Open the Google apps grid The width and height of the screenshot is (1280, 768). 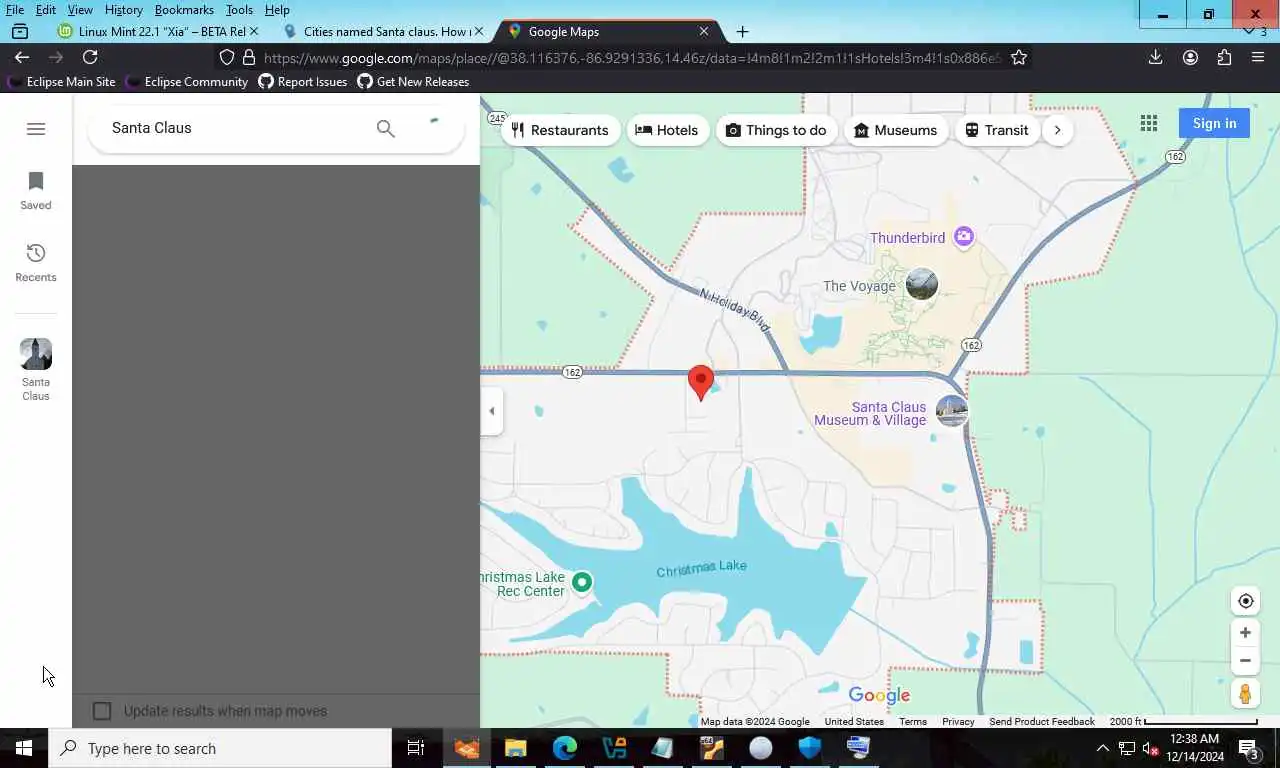pos(1149,123)
